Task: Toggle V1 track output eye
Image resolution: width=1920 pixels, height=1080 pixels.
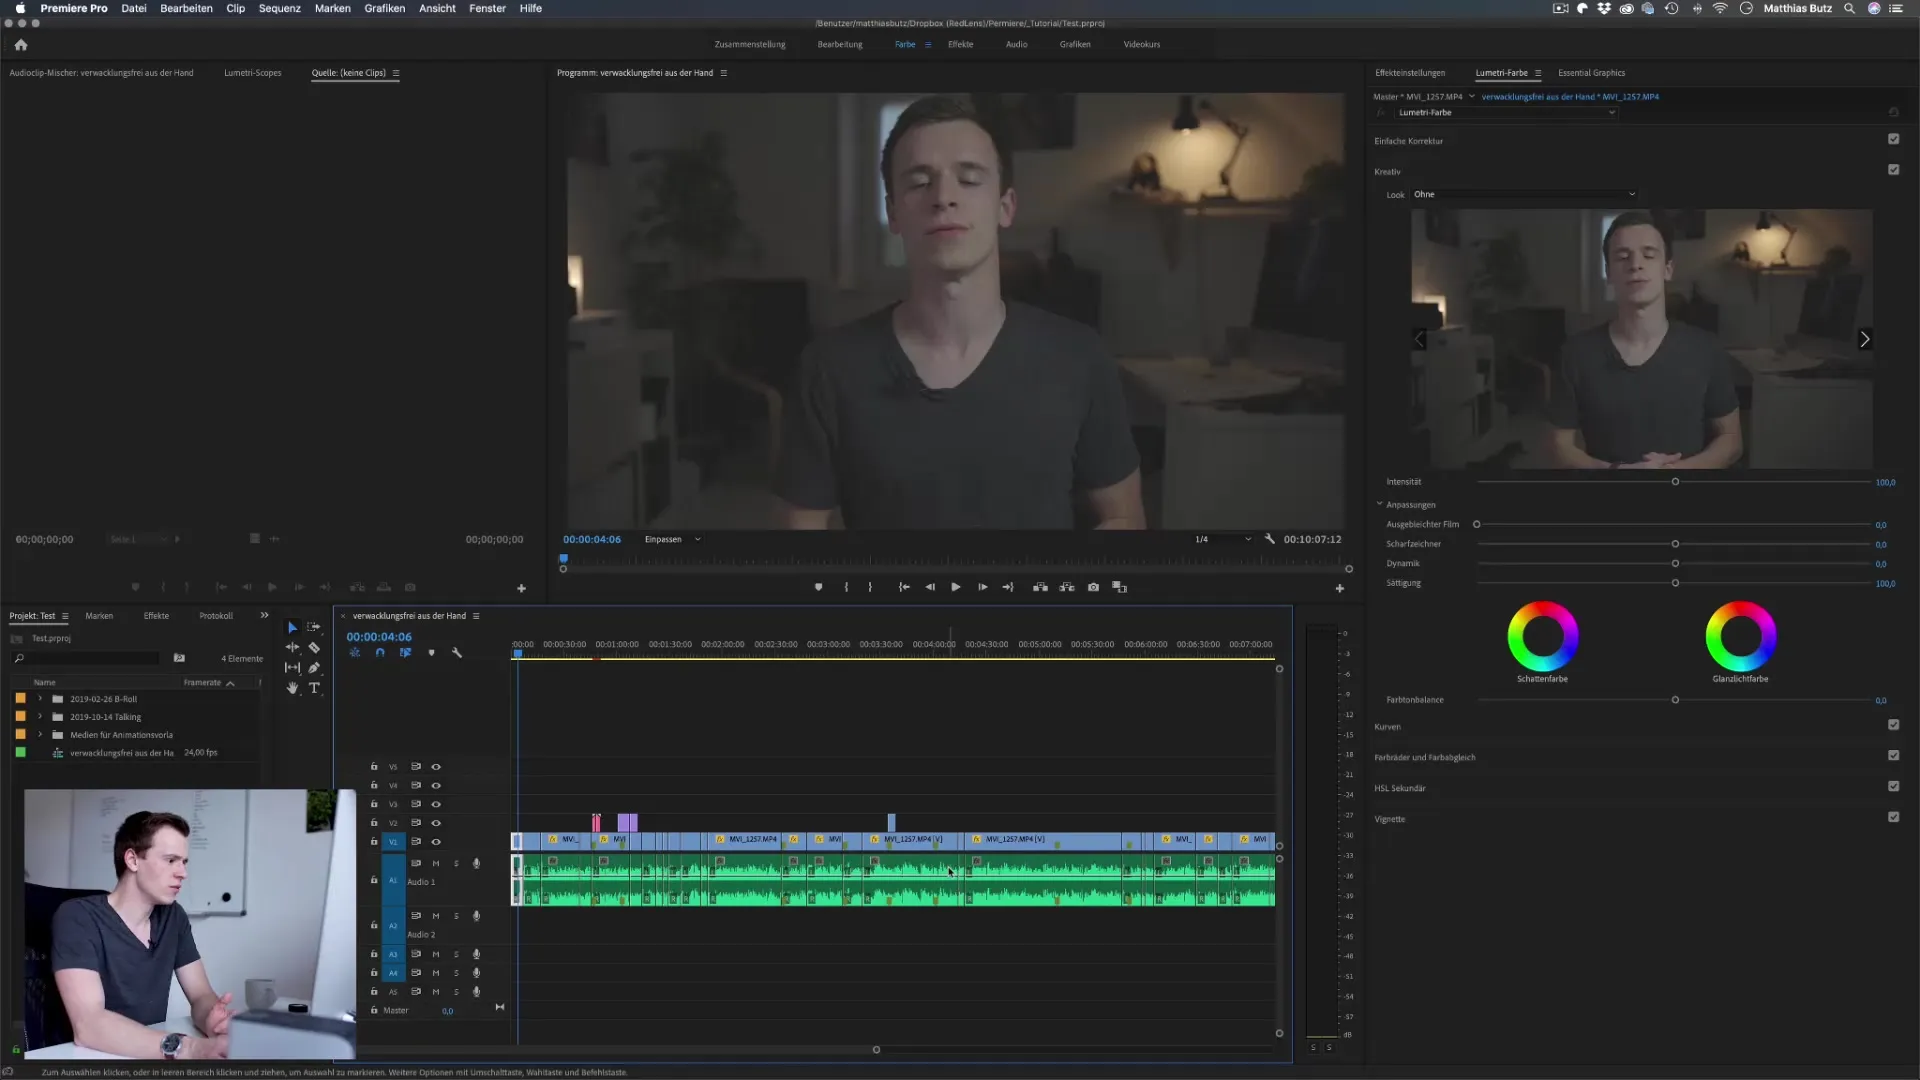Action: (436, 842)
